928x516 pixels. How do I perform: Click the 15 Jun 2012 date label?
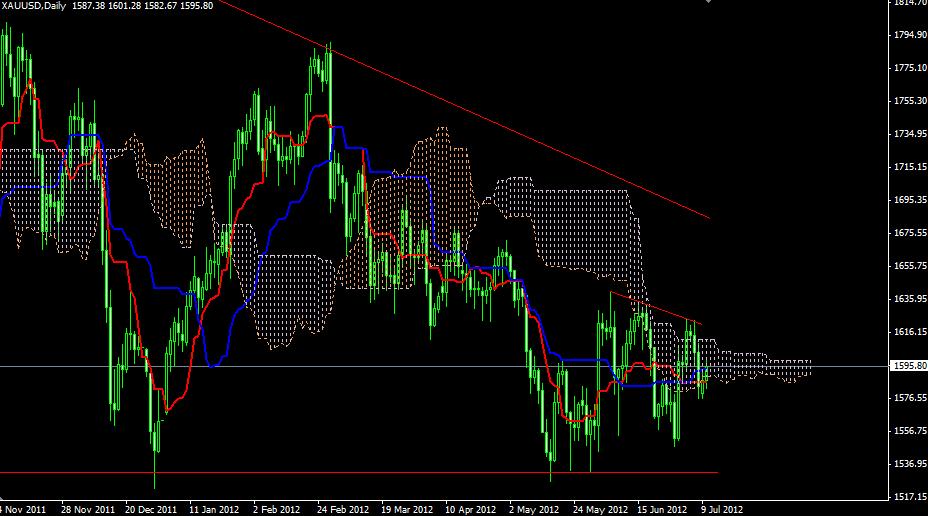pyautogui.click(x=662, y=509)
